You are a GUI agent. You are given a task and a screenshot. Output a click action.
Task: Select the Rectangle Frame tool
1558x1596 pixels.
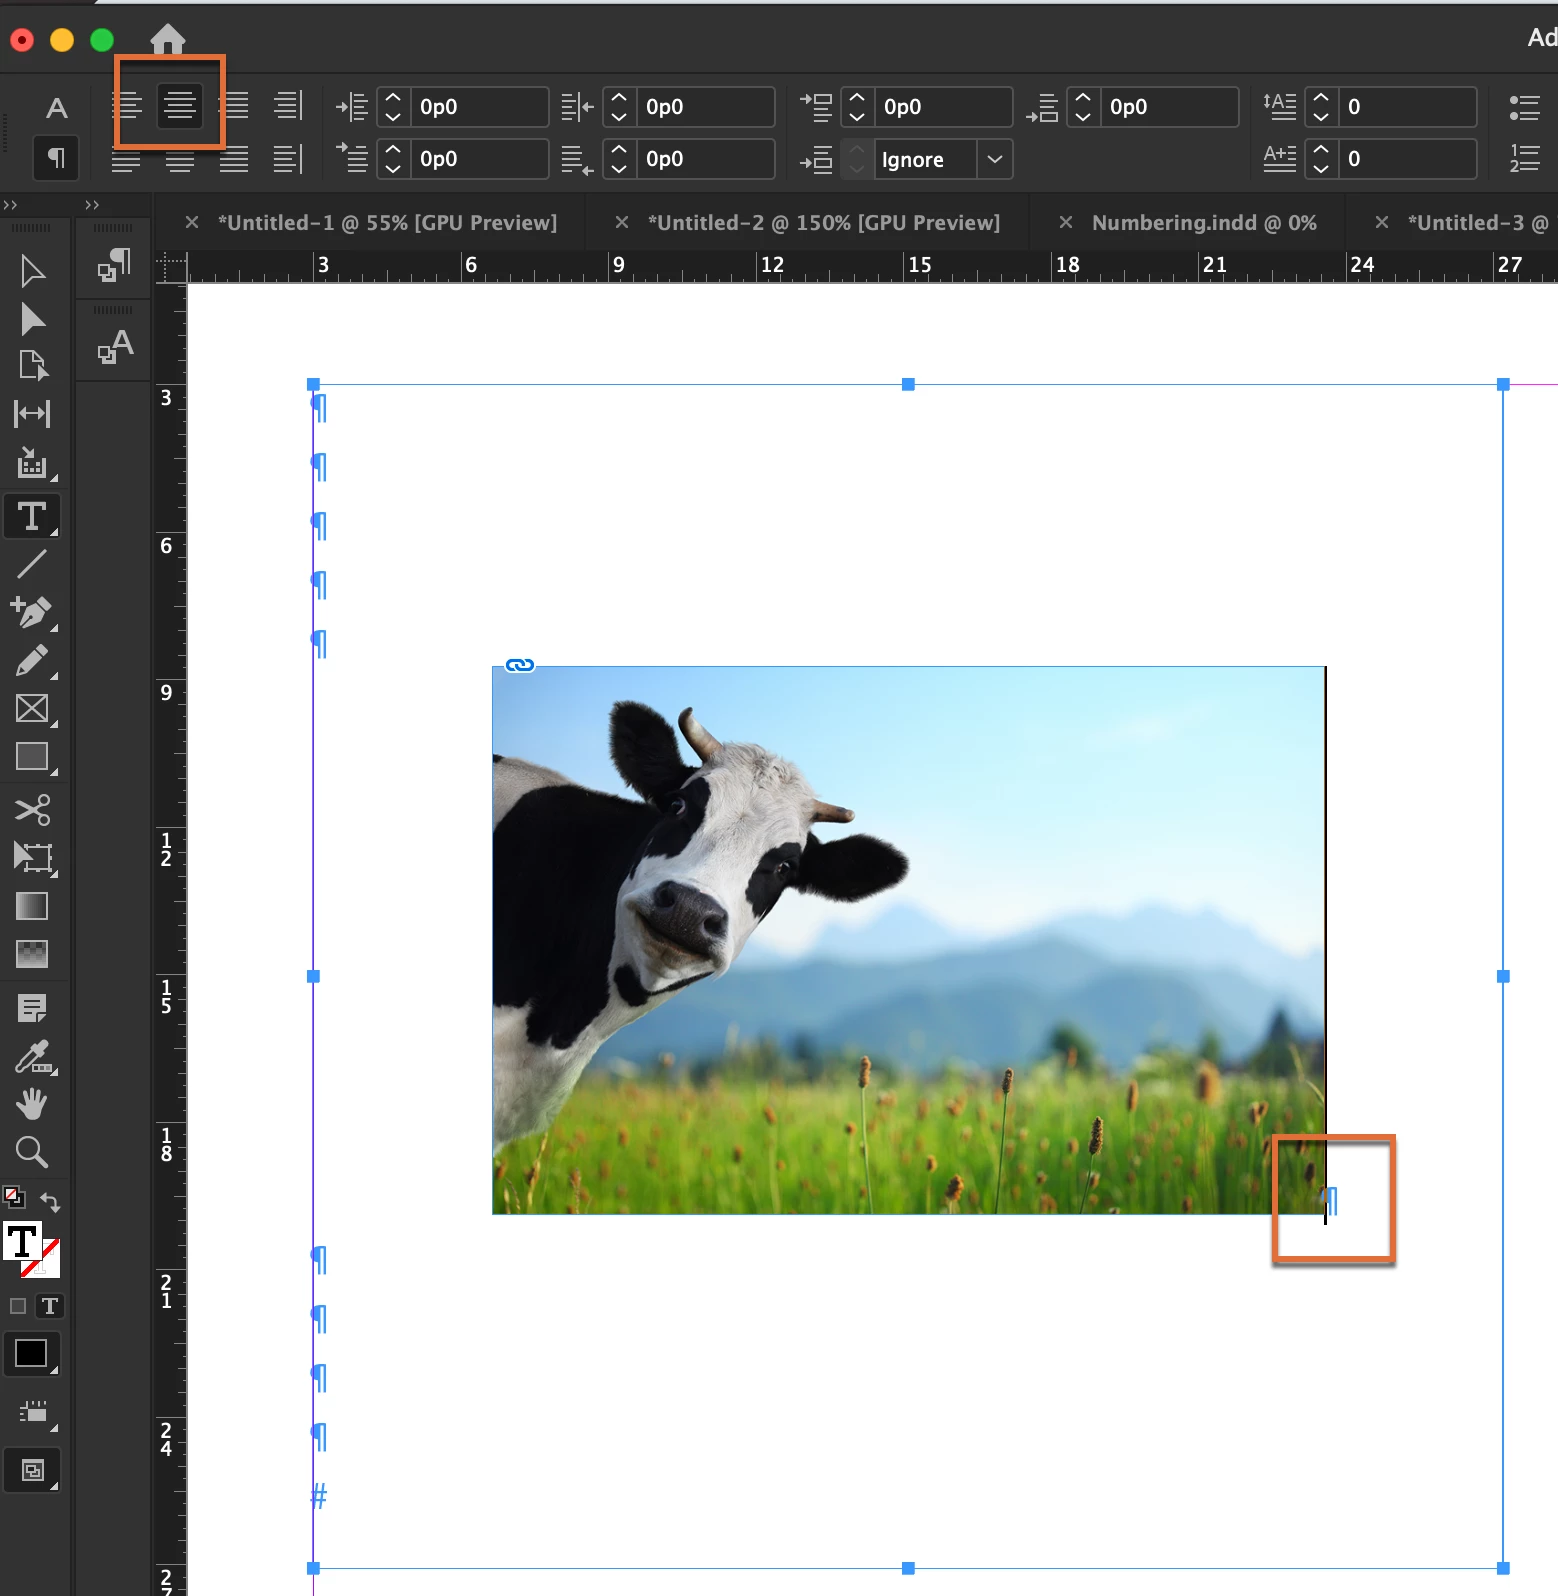(x=32, y=709)
